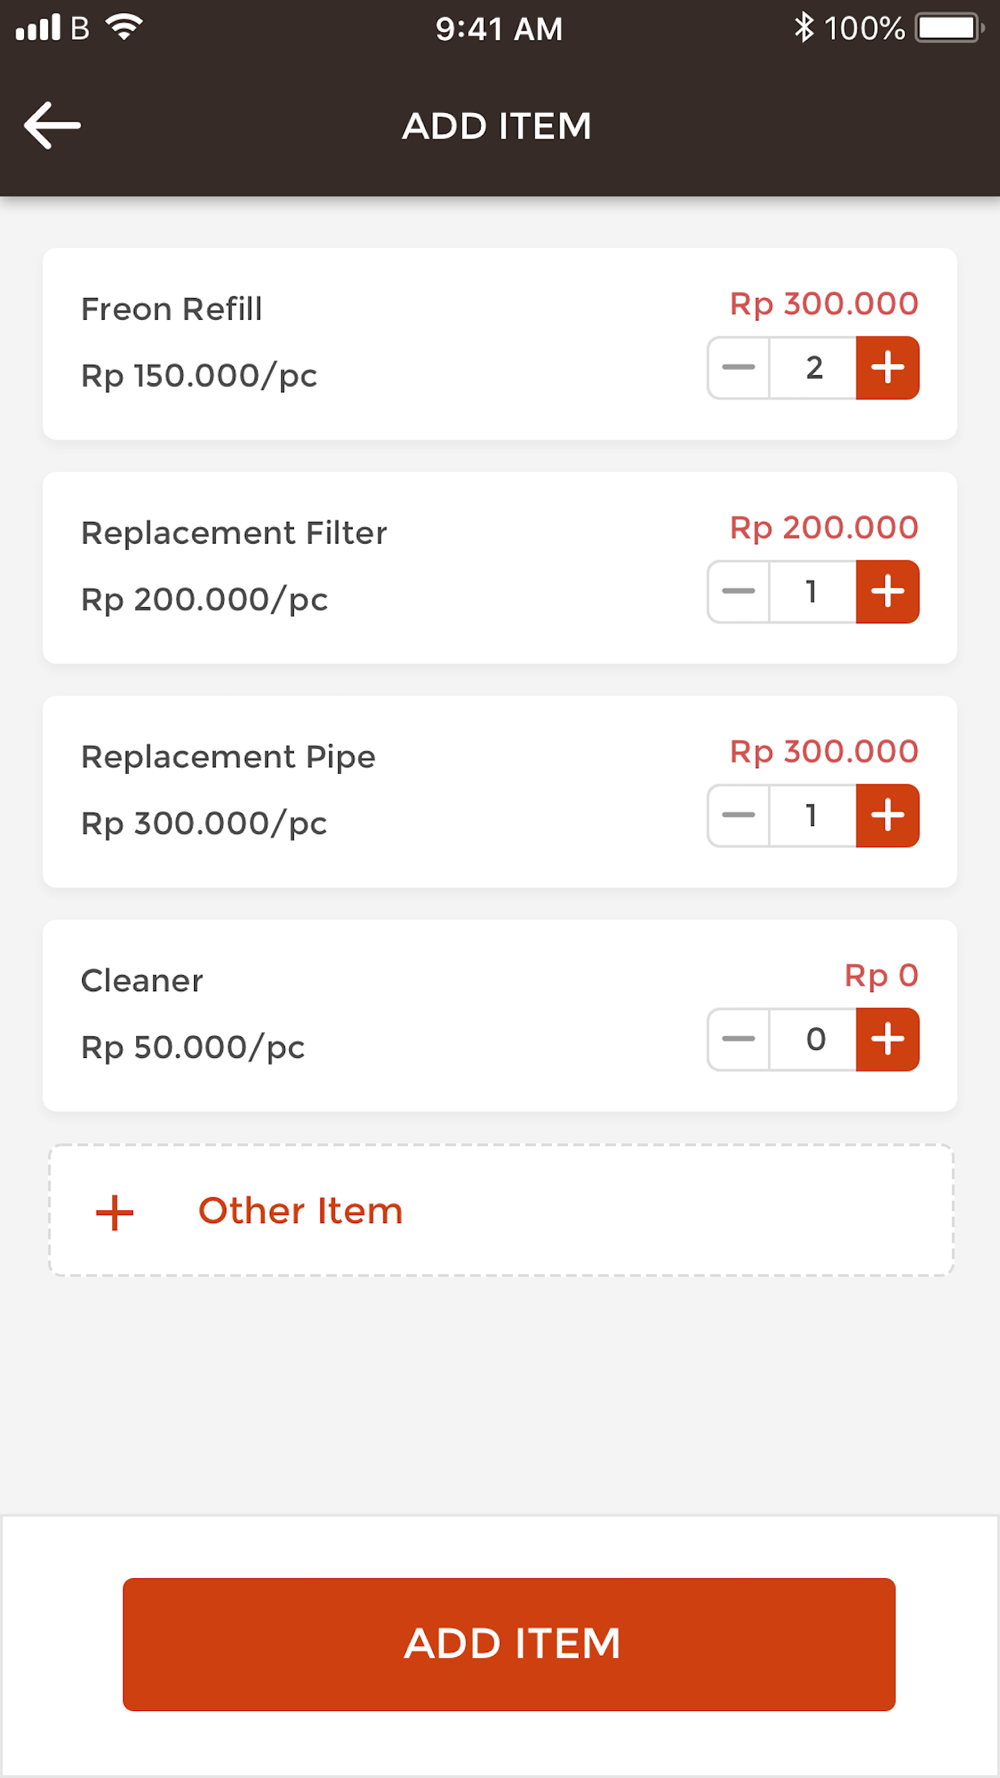Tap Cleaner quantity field showing 0

(813, 1040)
